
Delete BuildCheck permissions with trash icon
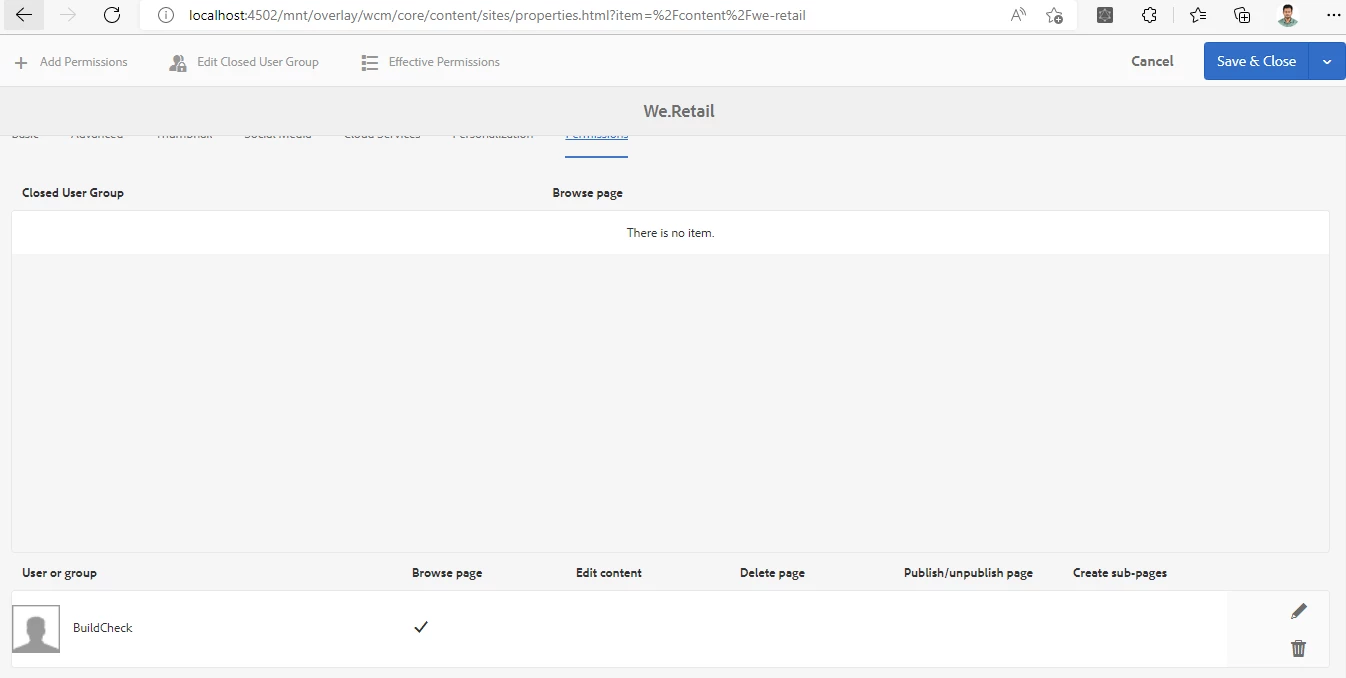[x=1298, y=648]
